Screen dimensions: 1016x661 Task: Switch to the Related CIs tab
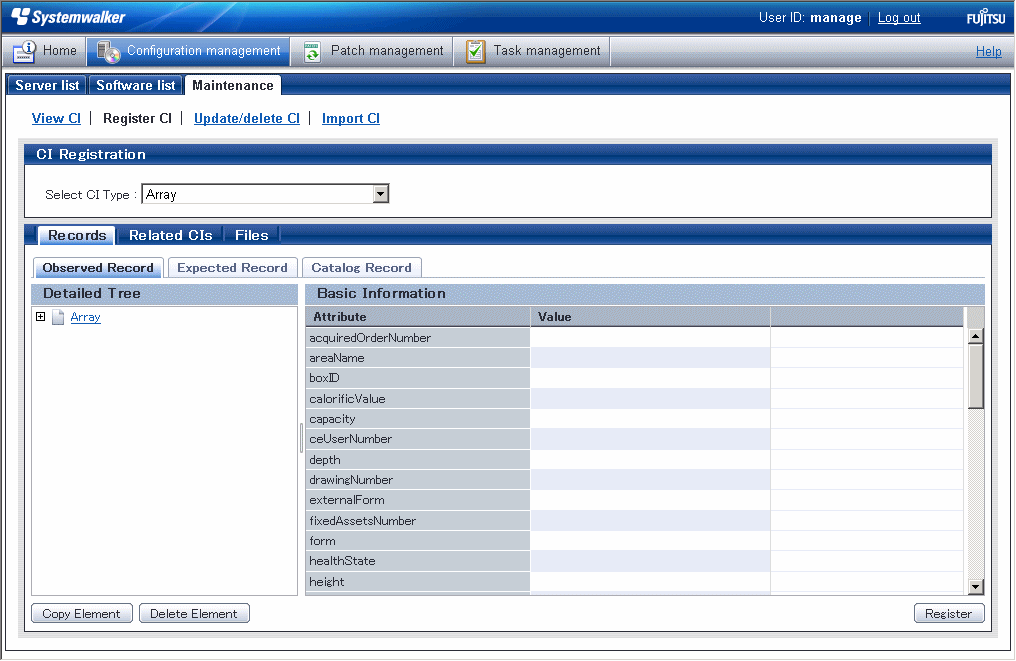pos(170,235)
